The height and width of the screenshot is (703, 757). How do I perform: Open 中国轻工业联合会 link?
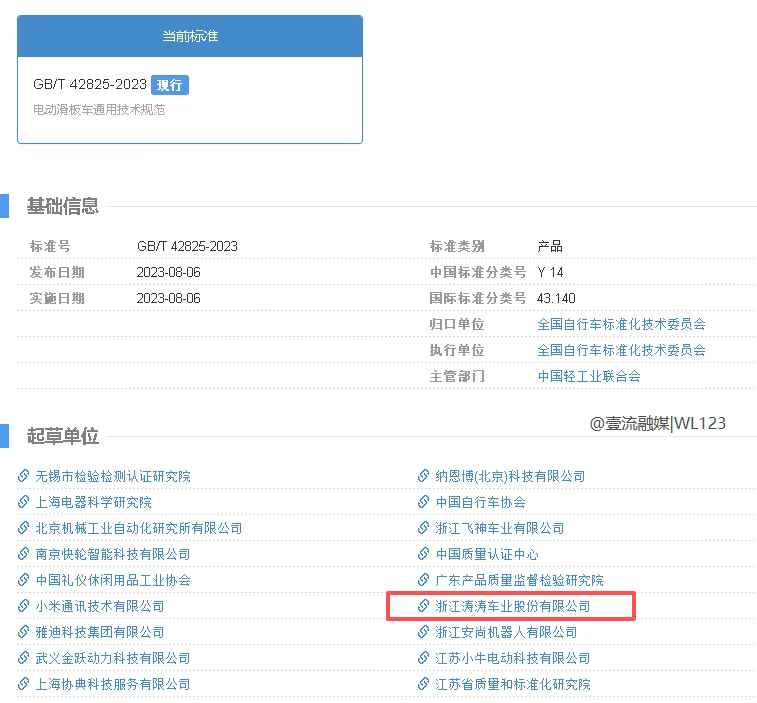tap(589, 376)
